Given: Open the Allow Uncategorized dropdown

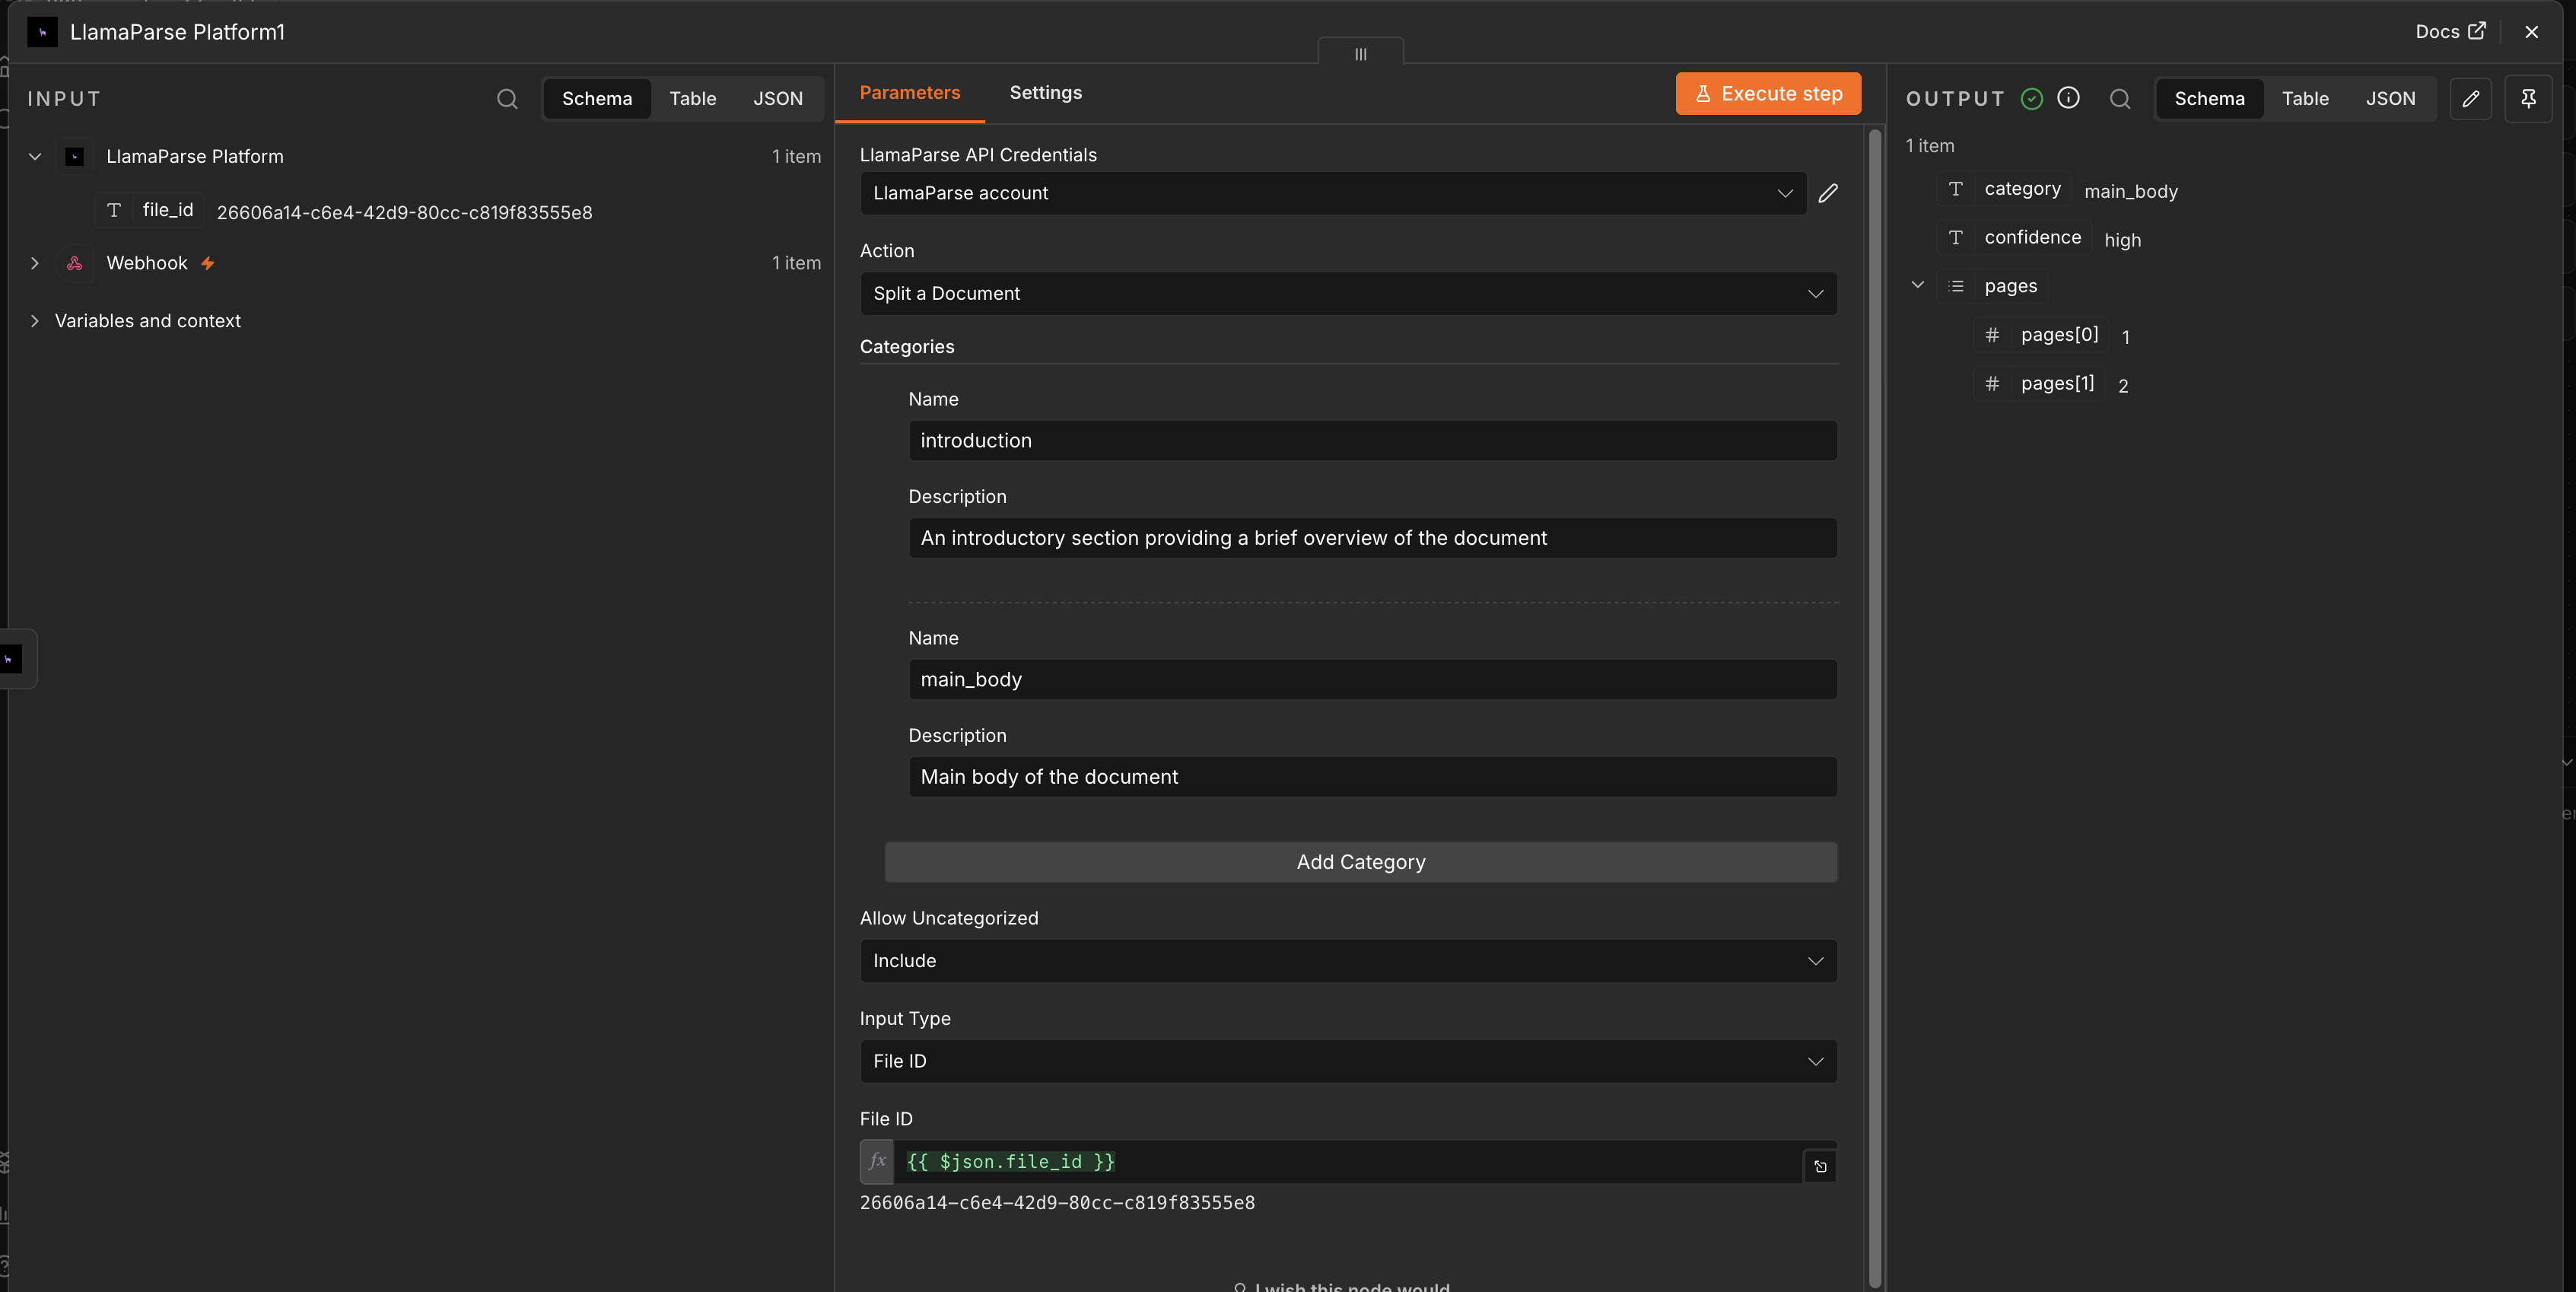Looking at the screenshot, I should [1348, 960].
